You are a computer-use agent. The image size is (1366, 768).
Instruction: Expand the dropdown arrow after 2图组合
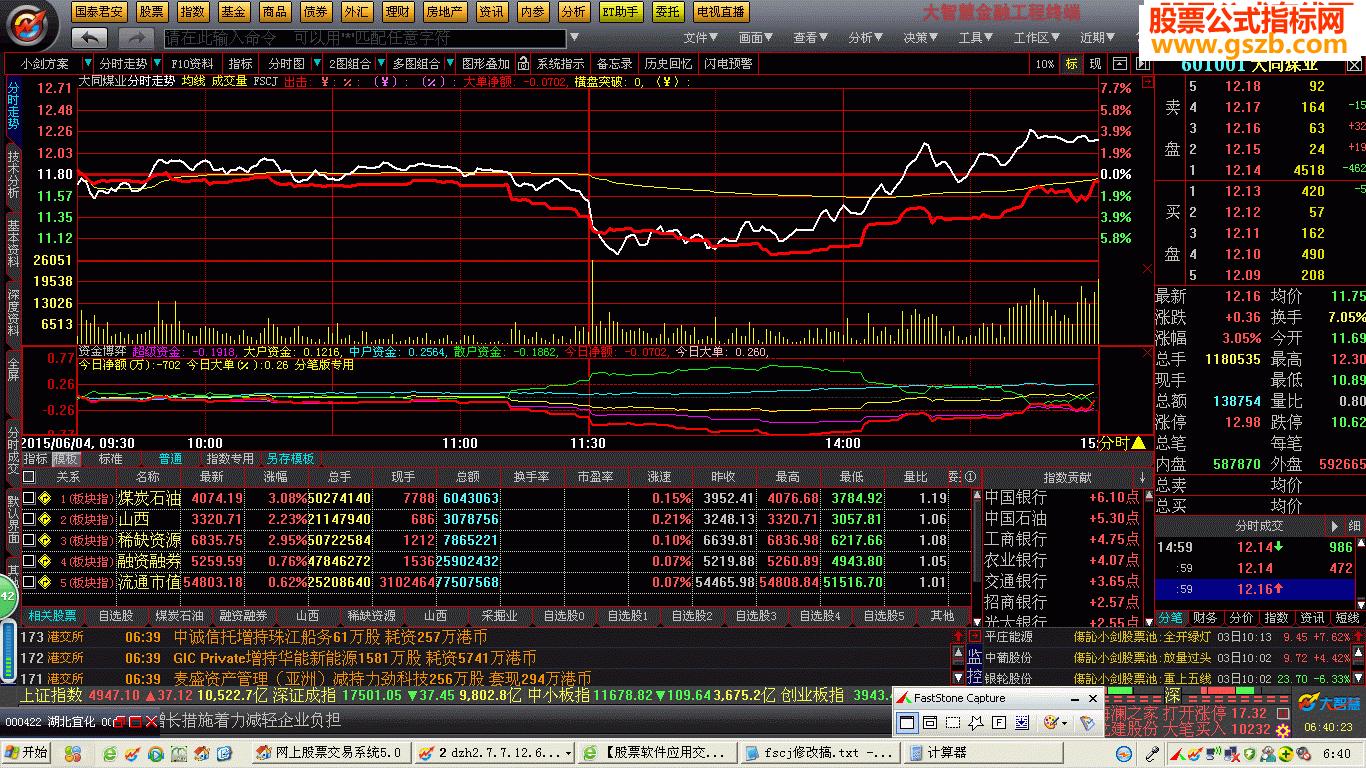pyautogui.click(x=379, y=63)
